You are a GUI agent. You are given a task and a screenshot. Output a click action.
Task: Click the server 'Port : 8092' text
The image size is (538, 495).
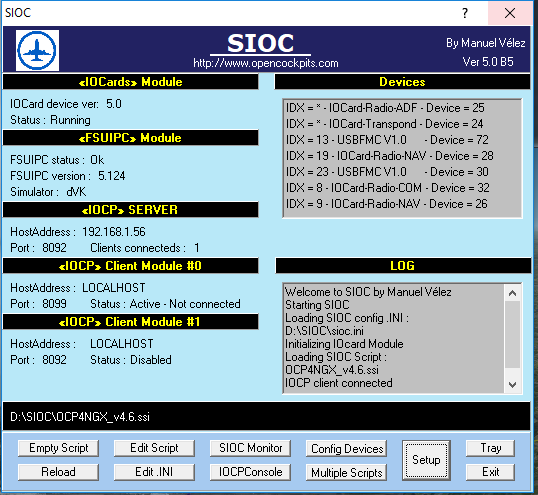pyautogui.click(x=38, y=248)
